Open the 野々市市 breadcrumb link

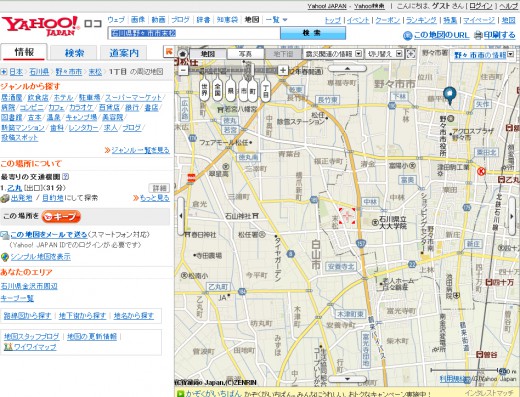click(x=69, y=72)
